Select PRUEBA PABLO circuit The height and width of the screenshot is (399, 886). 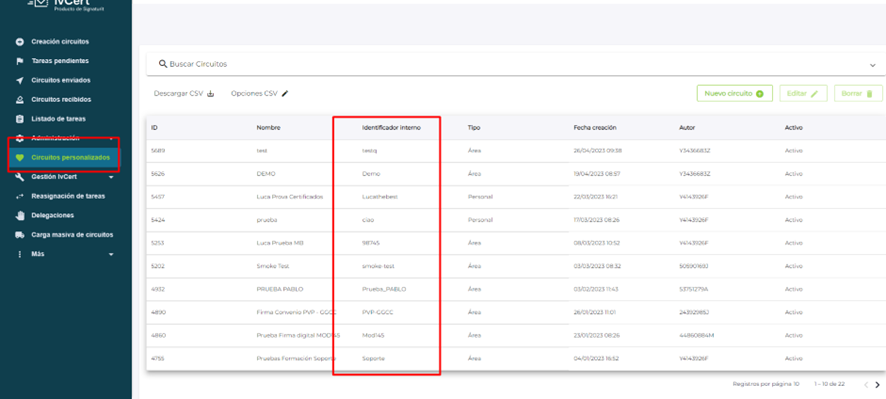click(x=280, y=289)
